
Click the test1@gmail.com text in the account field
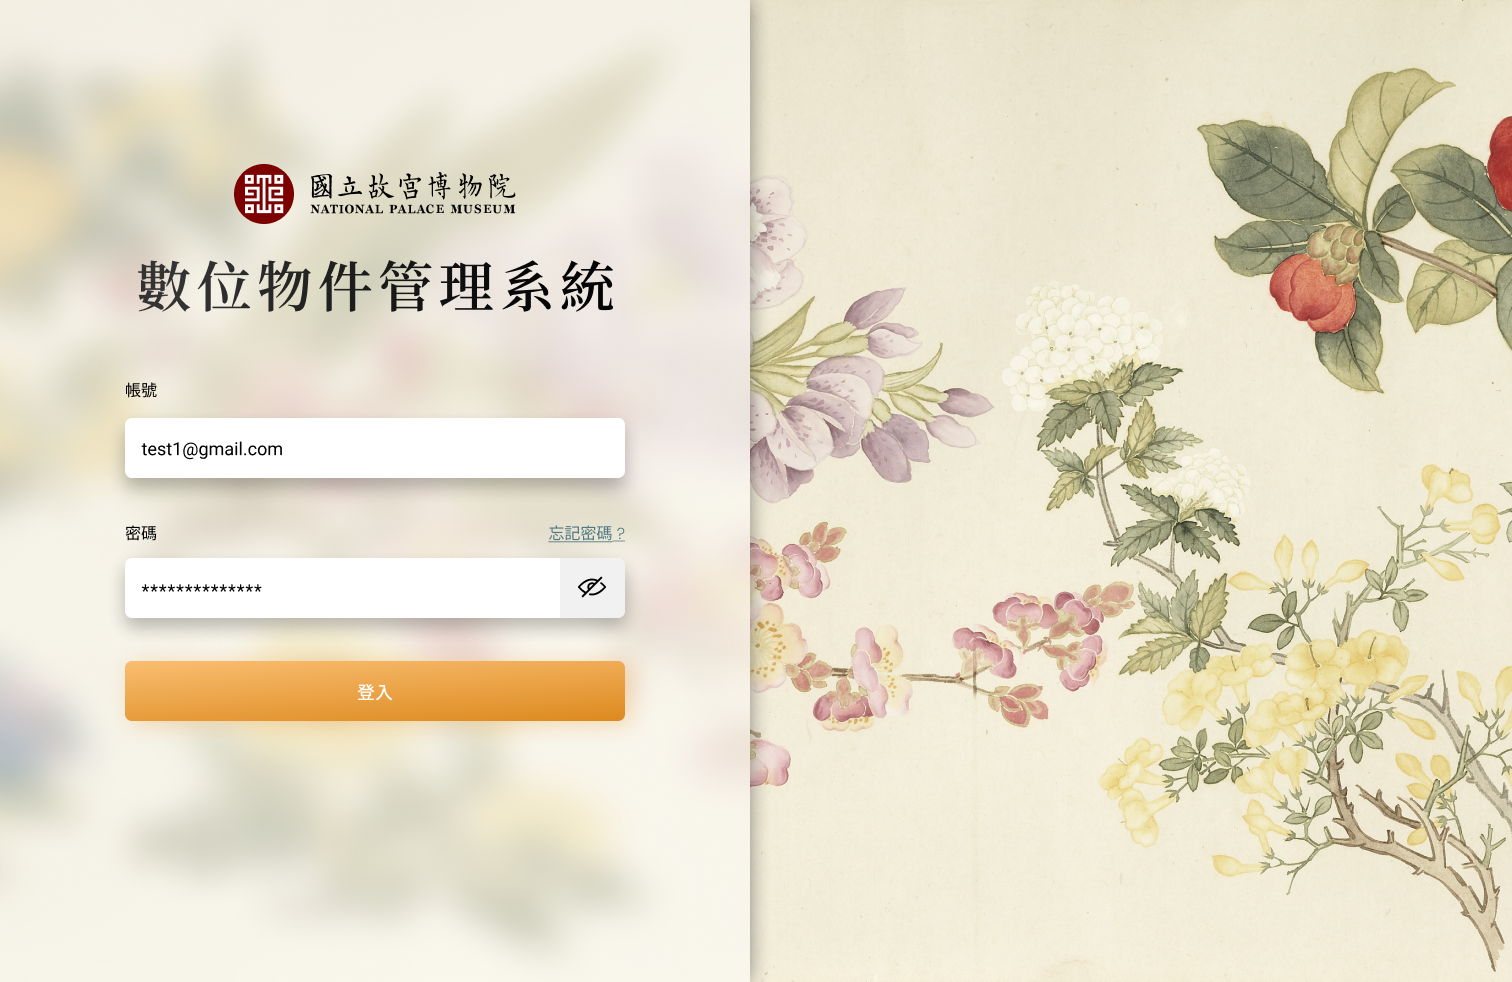[212, 449]
